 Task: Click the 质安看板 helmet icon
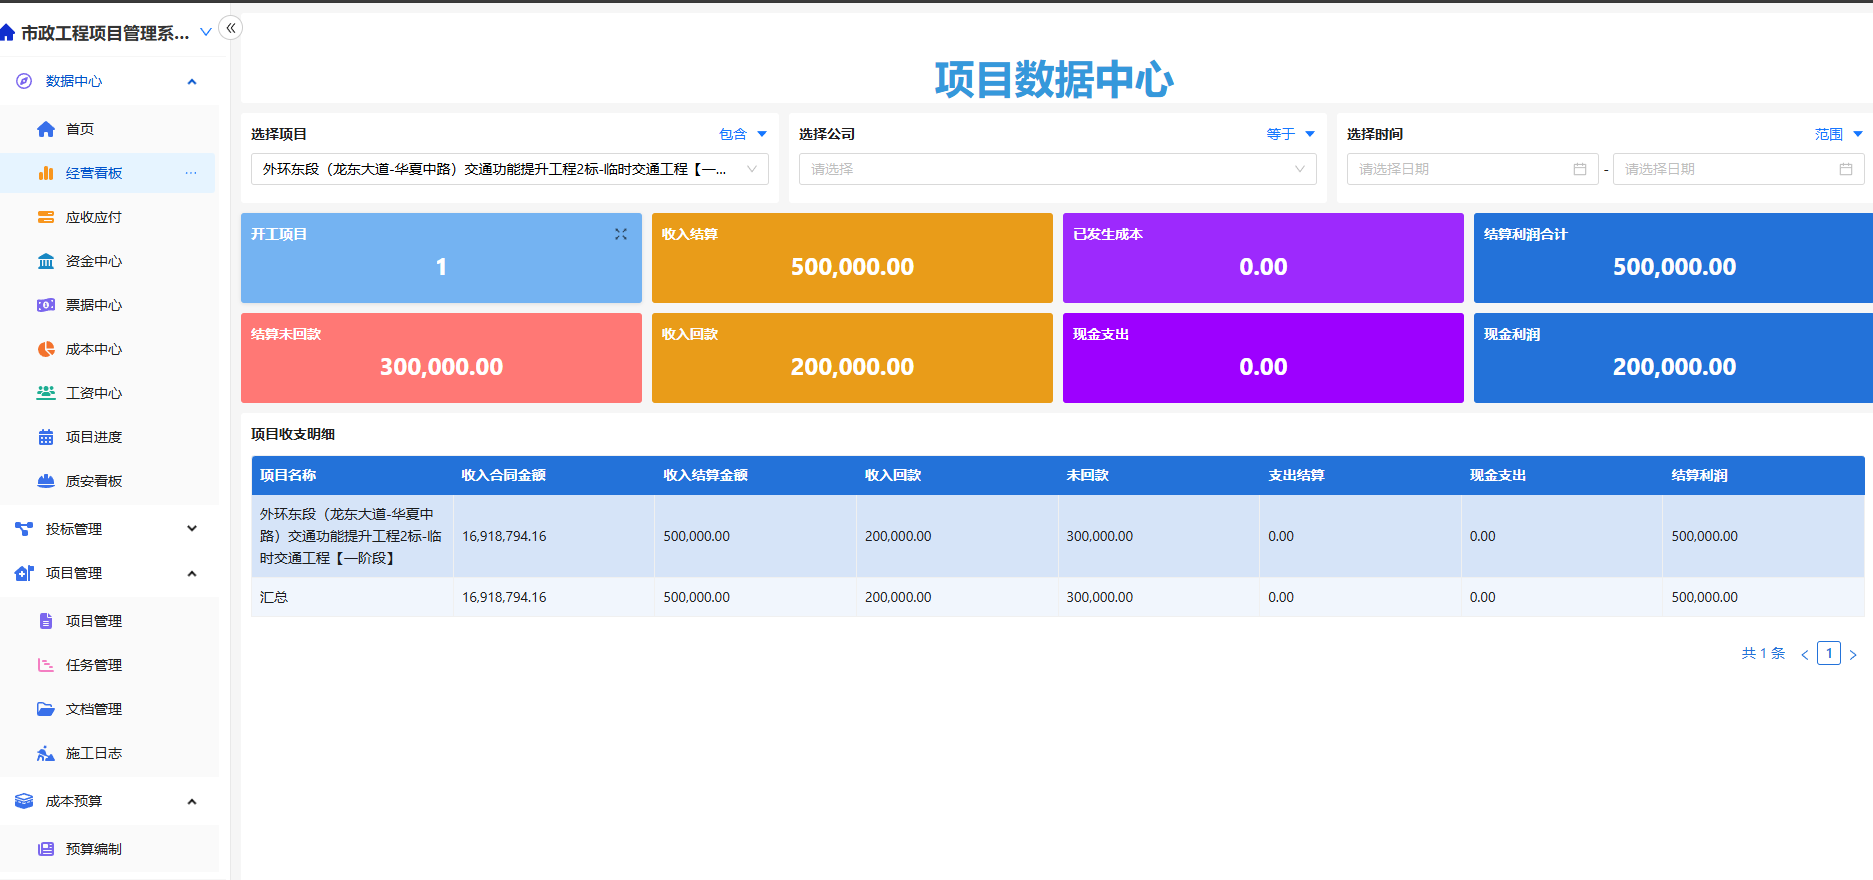(46, 481)
